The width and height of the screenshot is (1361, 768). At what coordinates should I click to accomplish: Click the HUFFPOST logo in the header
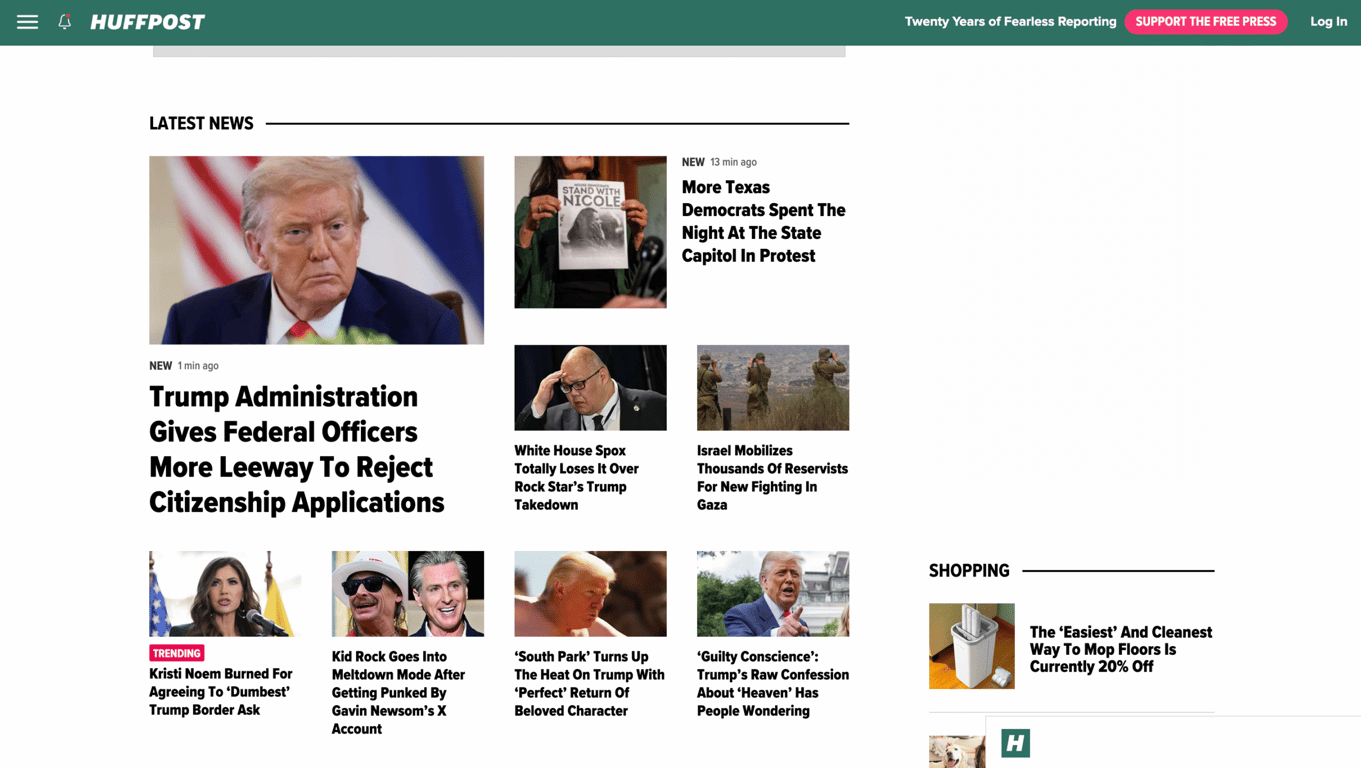147,21
